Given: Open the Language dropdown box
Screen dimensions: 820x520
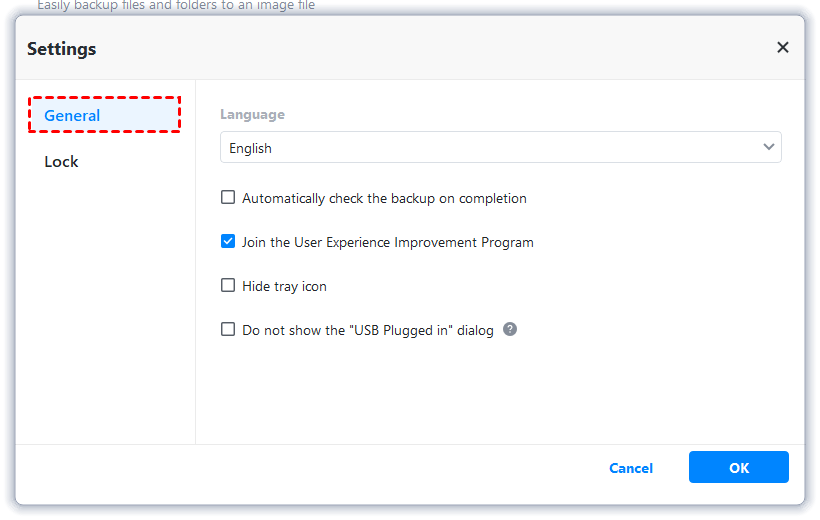Looking at the screenshot, I should click(500, 148).
